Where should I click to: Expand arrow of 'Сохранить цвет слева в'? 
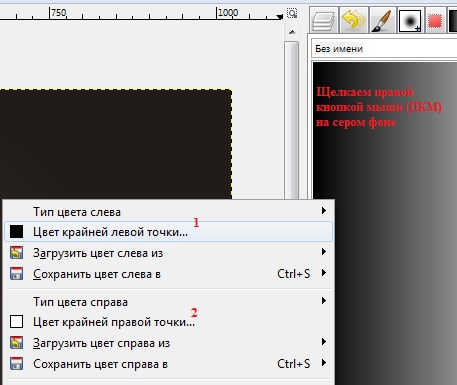[x=323, y=273]
